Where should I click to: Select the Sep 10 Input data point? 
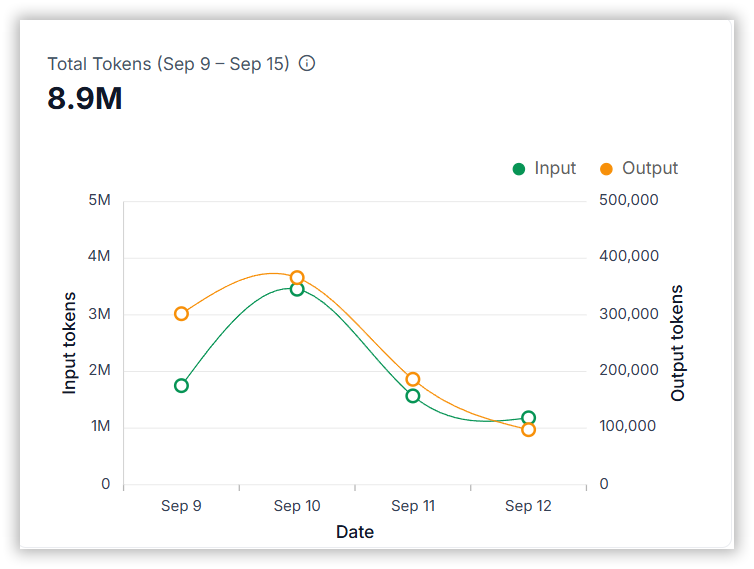pyautogui.click(x=297, y=289)
